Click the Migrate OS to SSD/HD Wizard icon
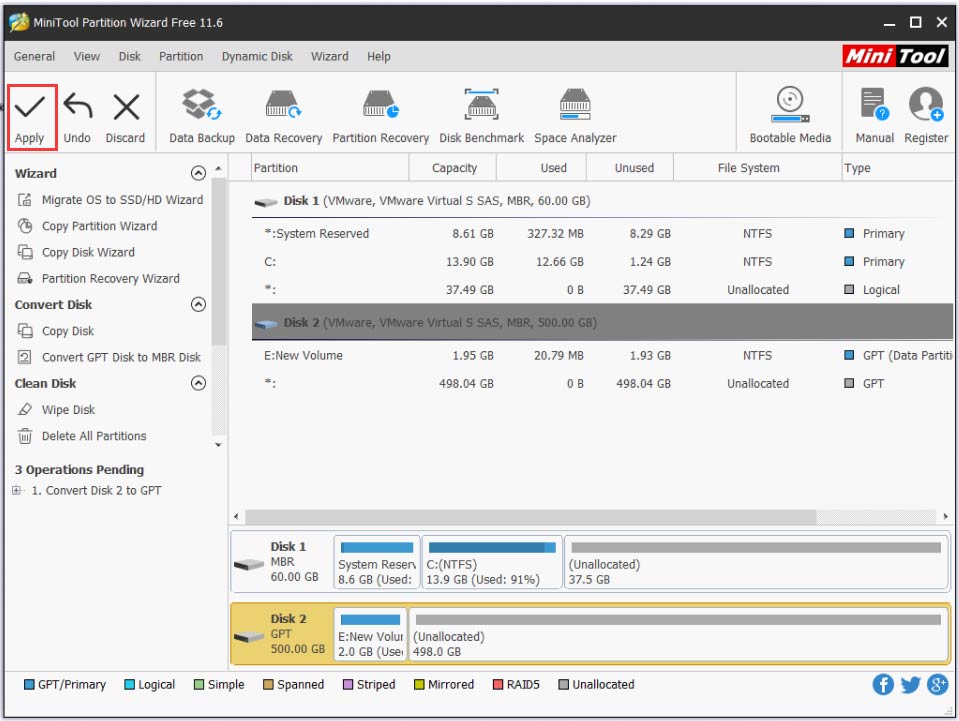This screenshot has width=959, height=721. [24, 200]
